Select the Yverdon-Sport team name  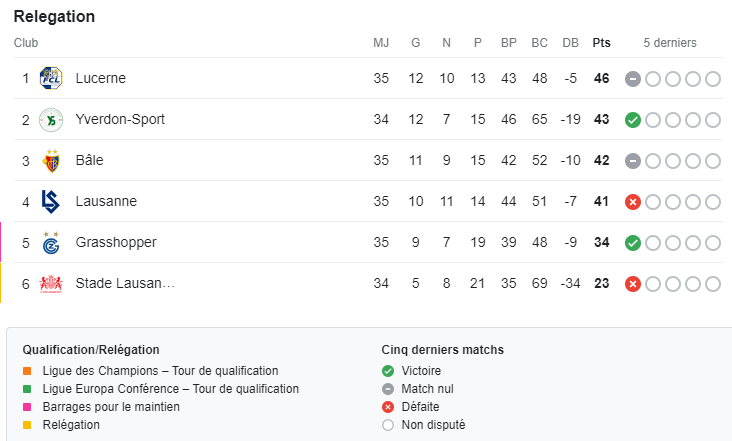pyautogui.click(x=120, y=120)
